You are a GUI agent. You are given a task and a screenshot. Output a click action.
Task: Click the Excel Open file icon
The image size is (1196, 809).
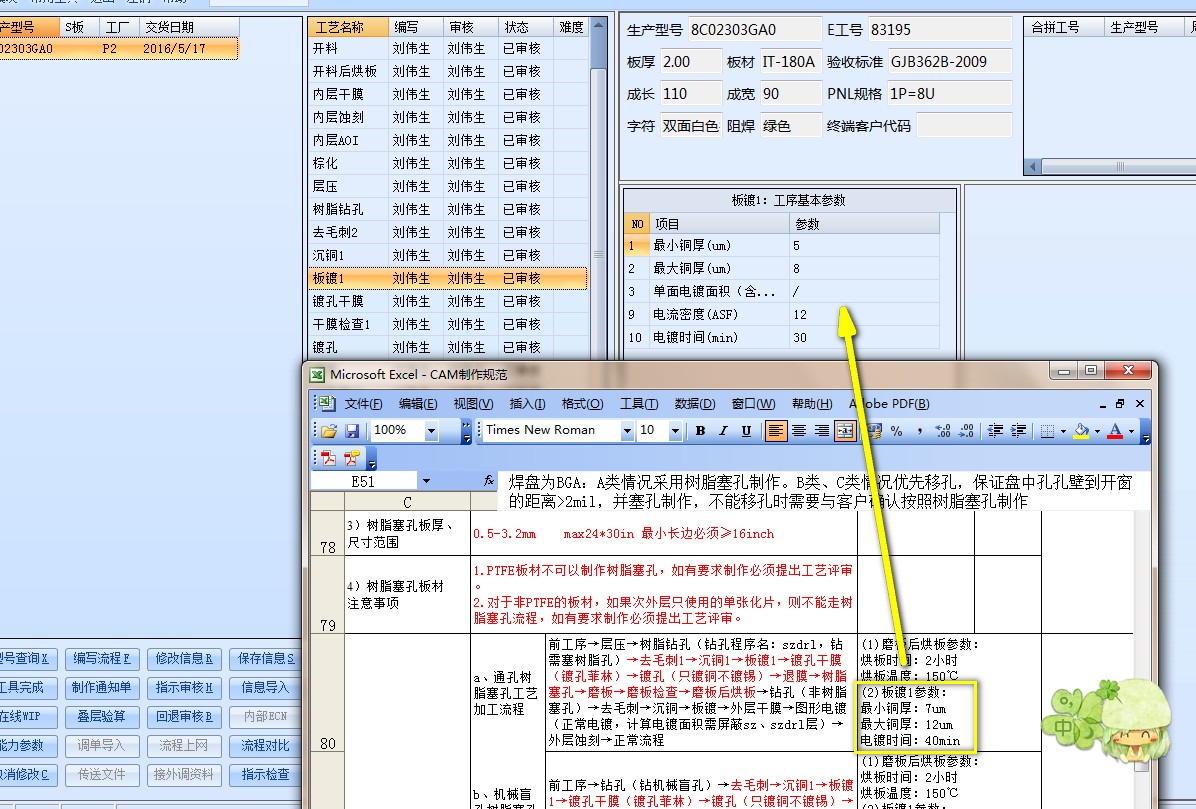[x=329, y=431]
